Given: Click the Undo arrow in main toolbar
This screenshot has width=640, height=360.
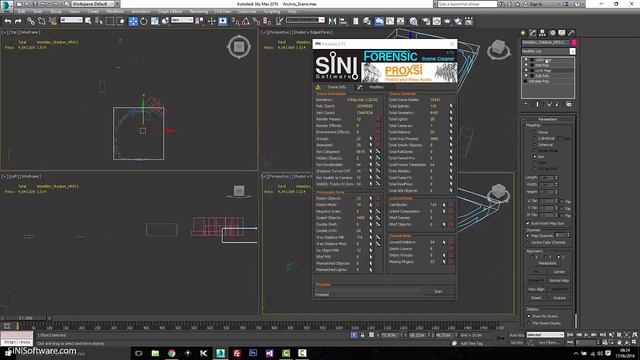Looking at the screenshot, I should (8, 21).
